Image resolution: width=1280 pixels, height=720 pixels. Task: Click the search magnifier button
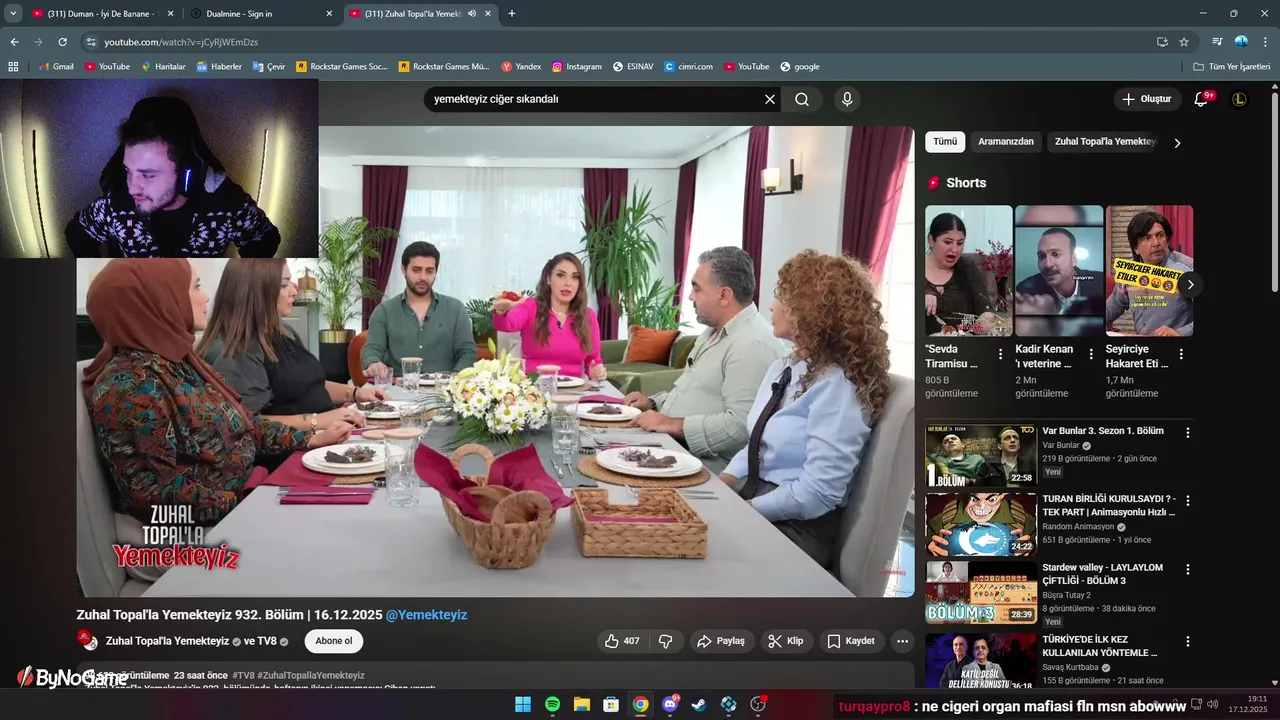tap(802, 99)
